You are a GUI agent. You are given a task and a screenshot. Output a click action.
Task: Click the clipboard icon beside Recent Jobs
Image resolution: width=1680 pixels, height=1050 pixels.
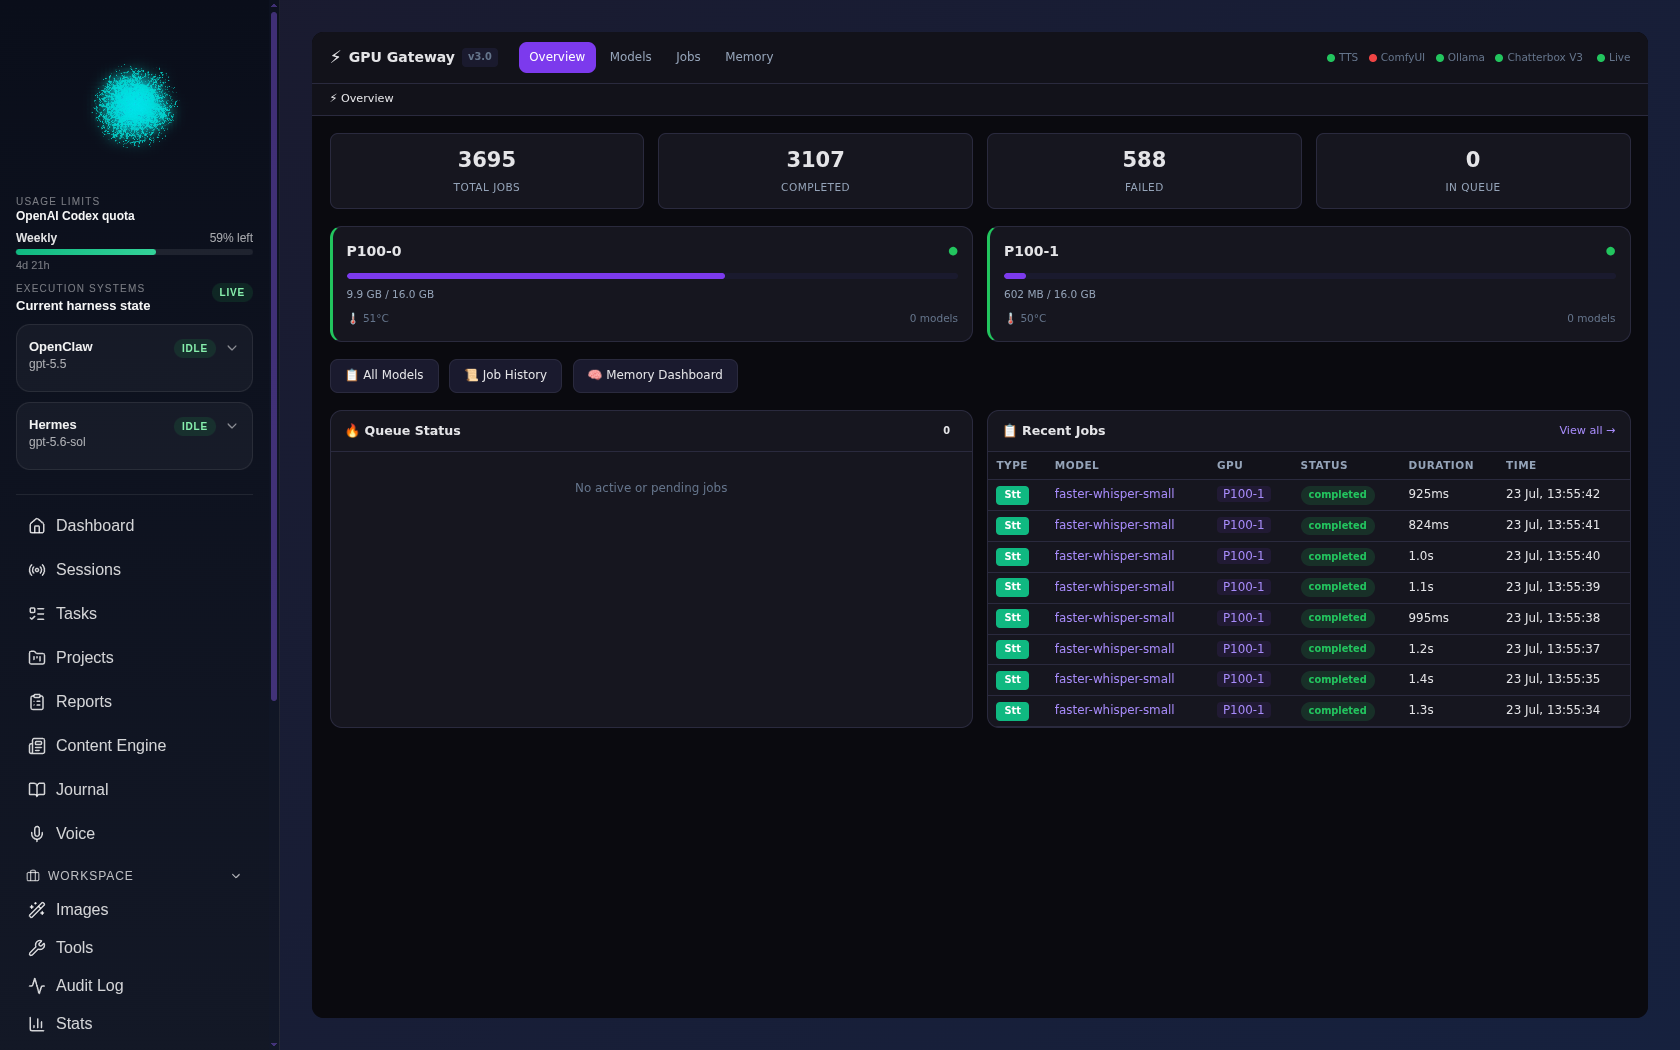coord(1010,431)
